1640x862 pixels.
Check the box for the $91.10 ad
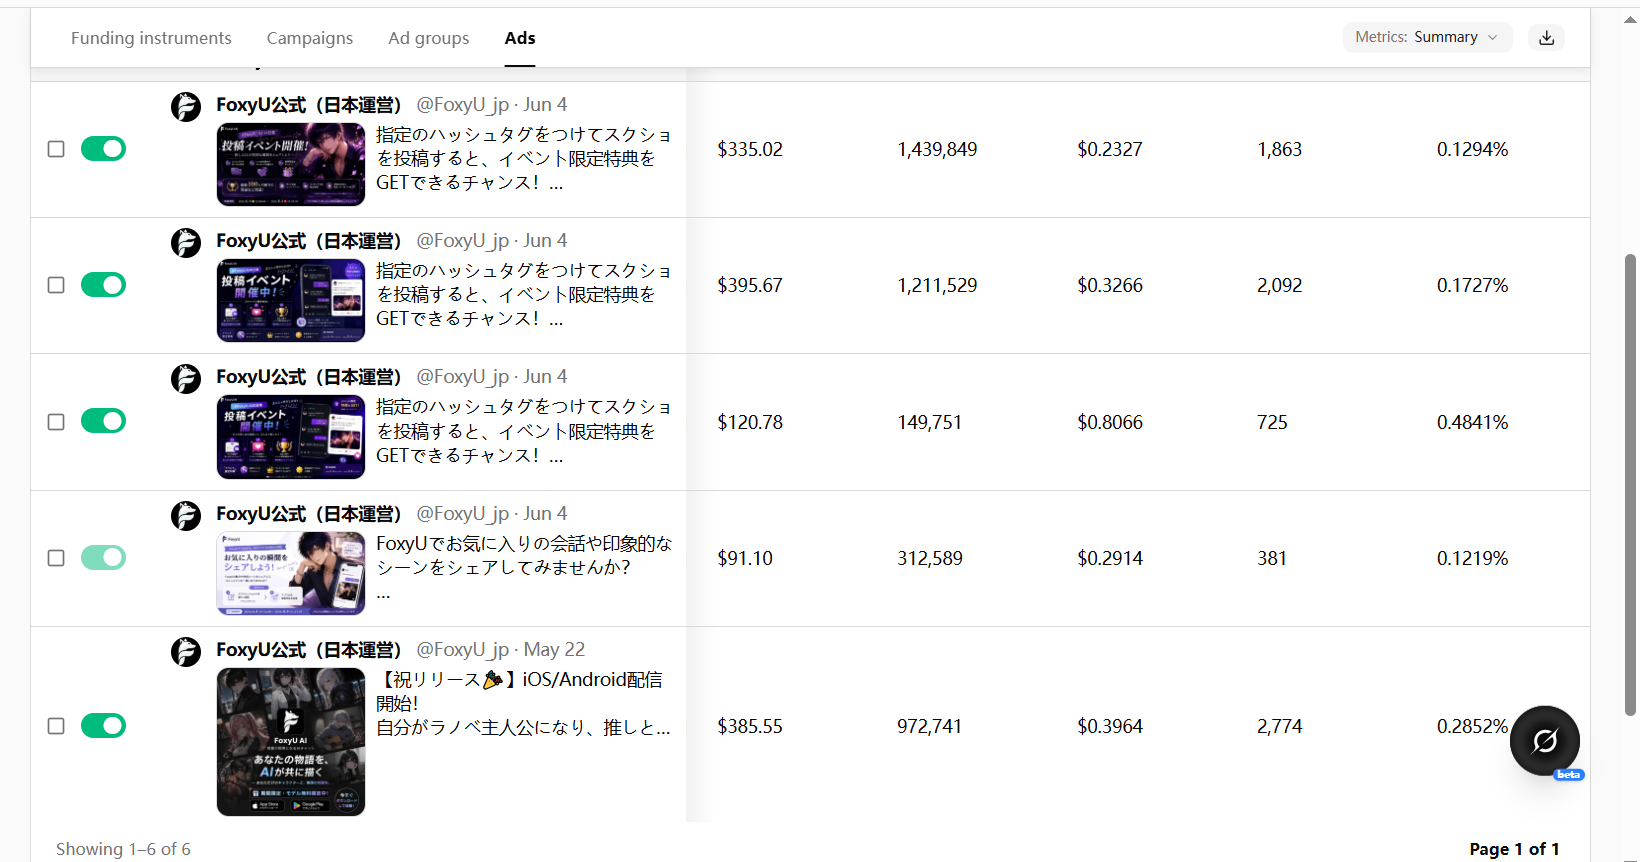[x=56, y=558]
